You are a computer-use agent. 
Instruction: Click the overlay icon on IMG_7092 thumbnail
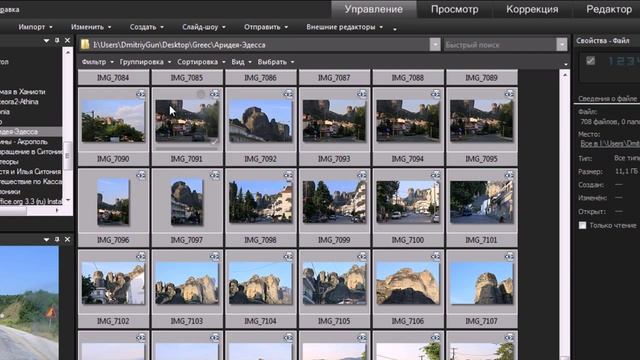[x=288, y=94]
